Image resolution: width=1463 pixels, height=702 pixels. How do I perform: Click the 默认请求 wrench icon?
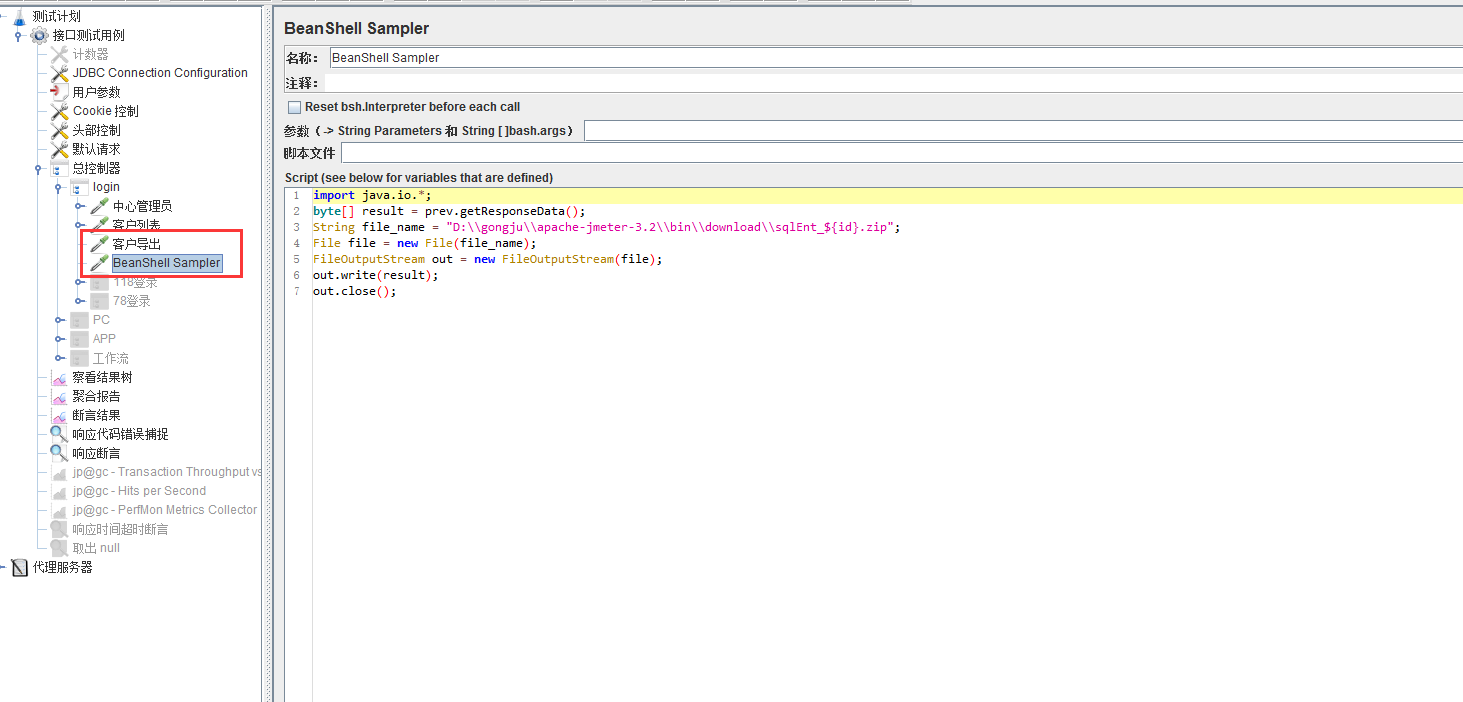tap(60, 149)
